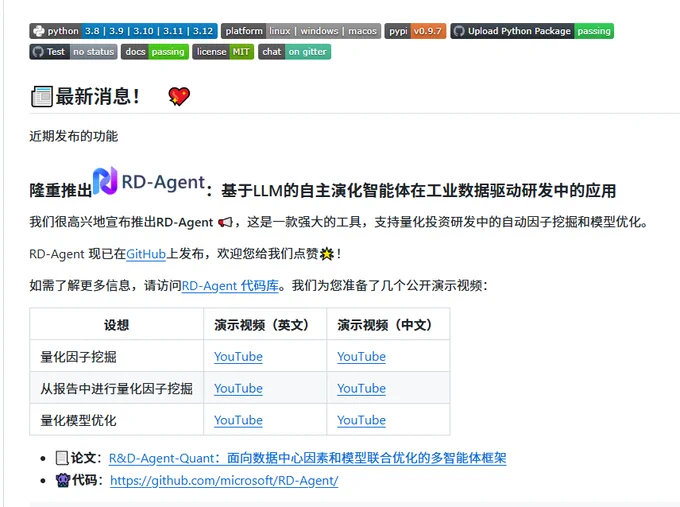Click the newspaper emoji beside 最新消息
The height and width of the screenshot is (507, 680).
point(42,96)
